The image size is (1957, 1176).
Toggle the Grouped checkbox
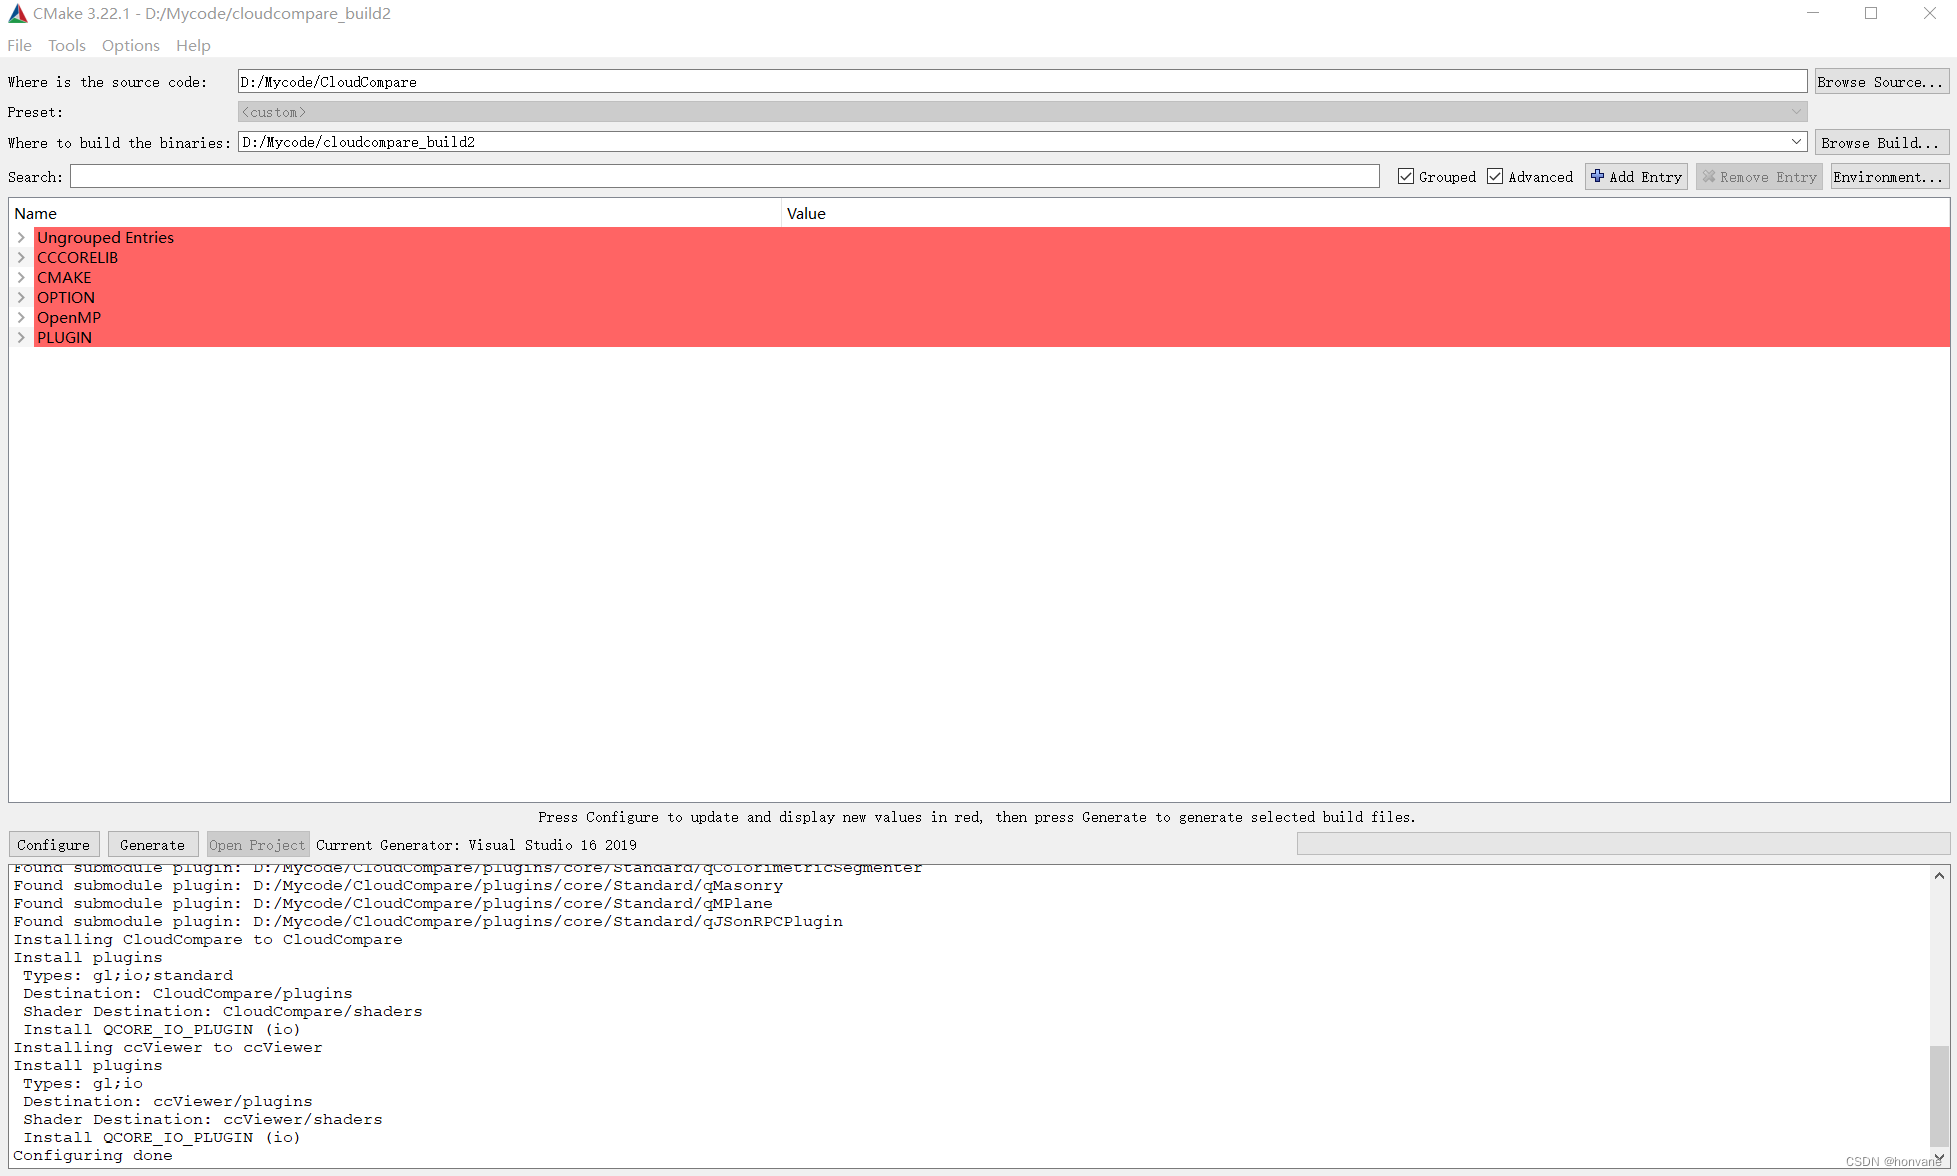[1406, 177]
